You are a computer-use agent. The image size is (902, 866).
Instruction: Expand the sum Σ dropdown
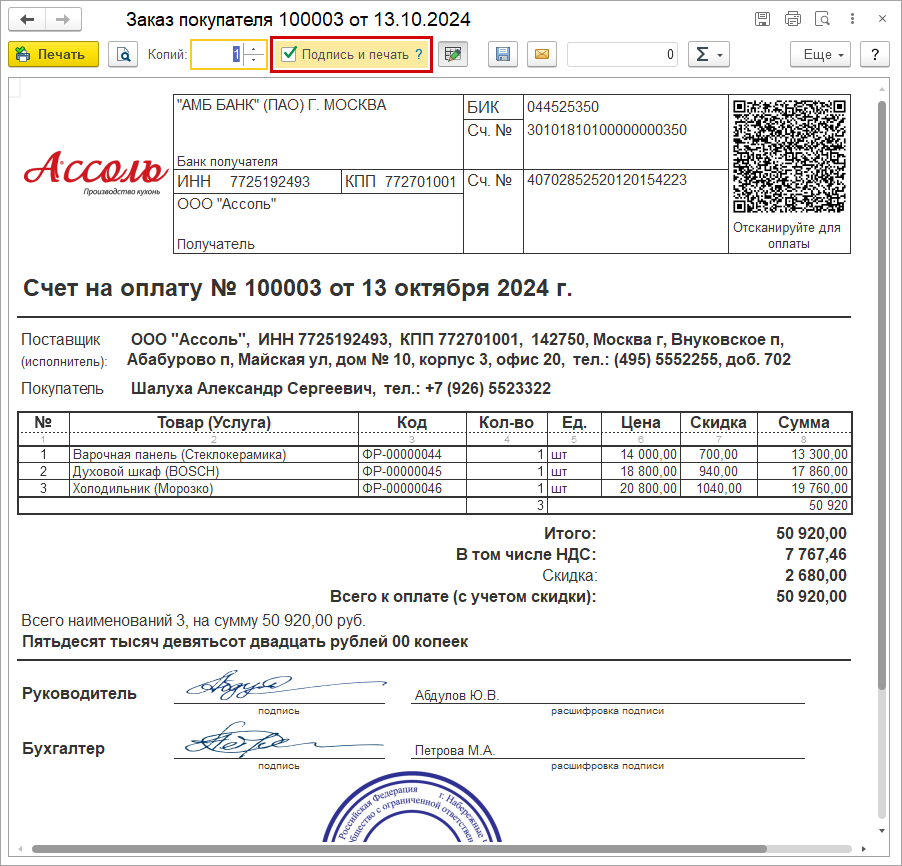708,55
